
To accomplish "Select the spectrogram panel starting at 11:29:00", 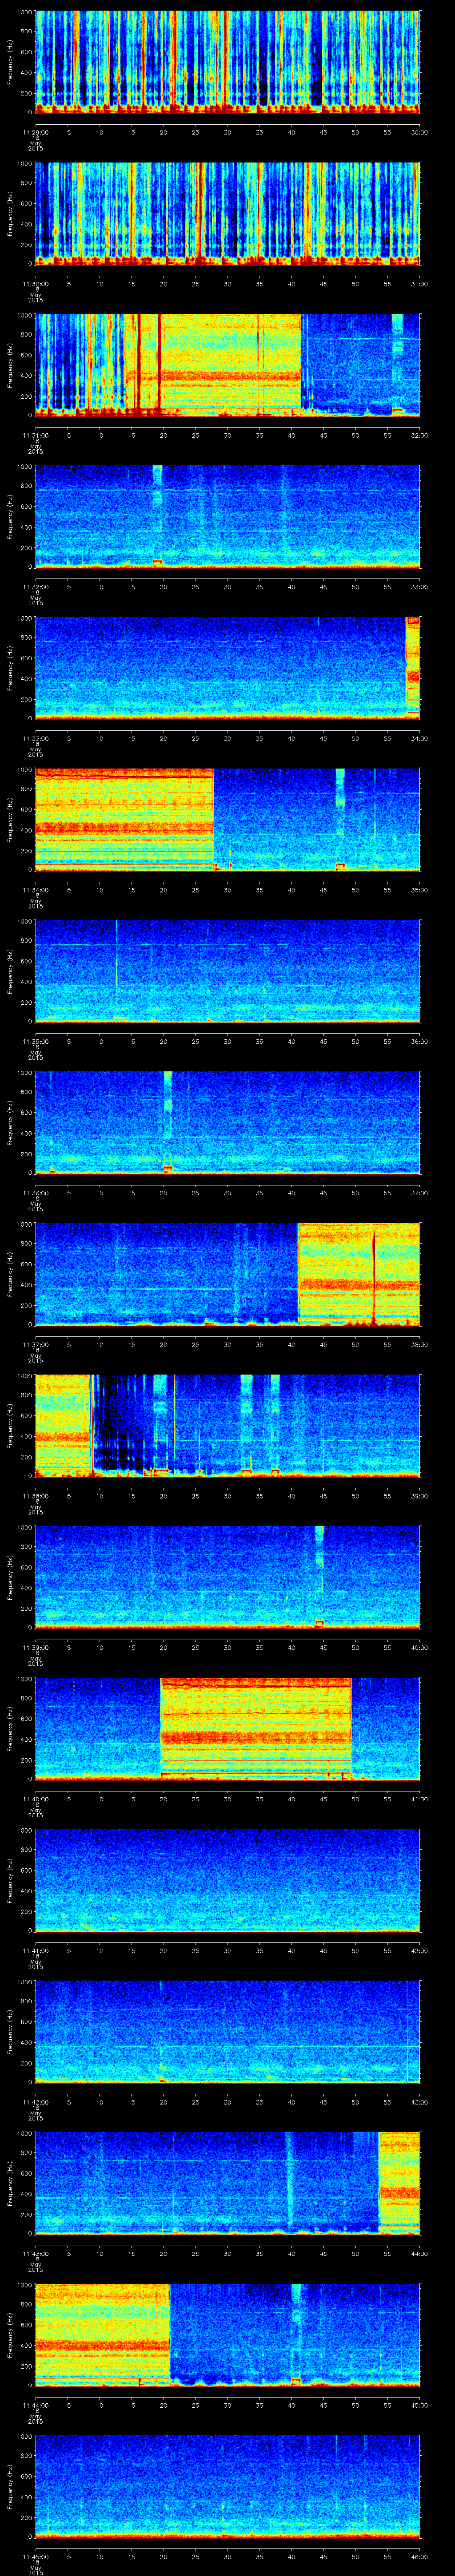I will click(x=228, y=62).
